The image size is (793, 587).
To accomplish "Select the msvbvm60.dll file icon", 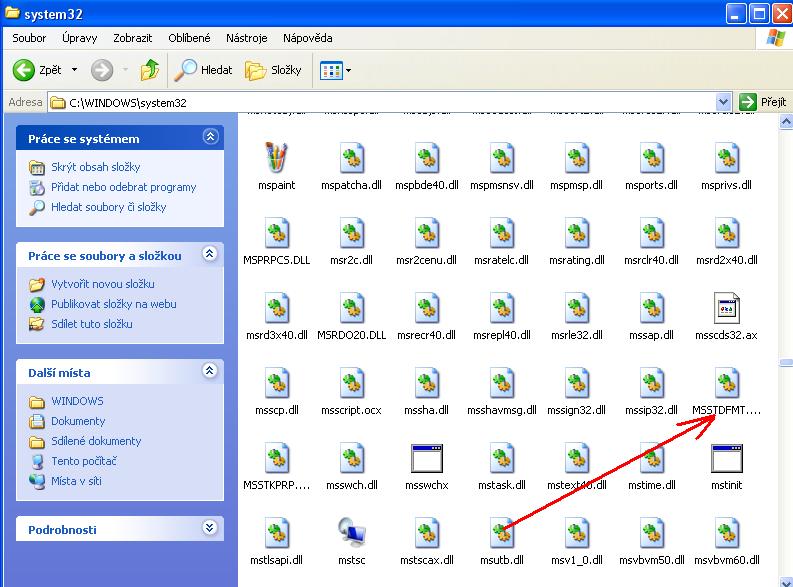I will (727, 532).
